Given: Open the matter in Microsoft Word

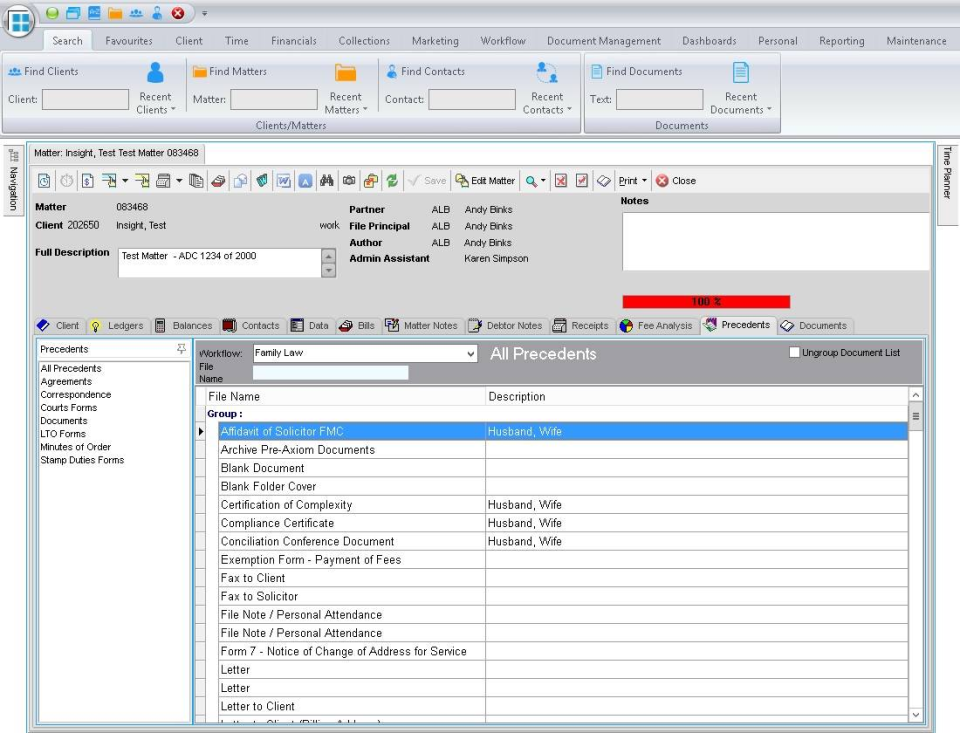Looking at the screenshot, I should tap(283, 180).
